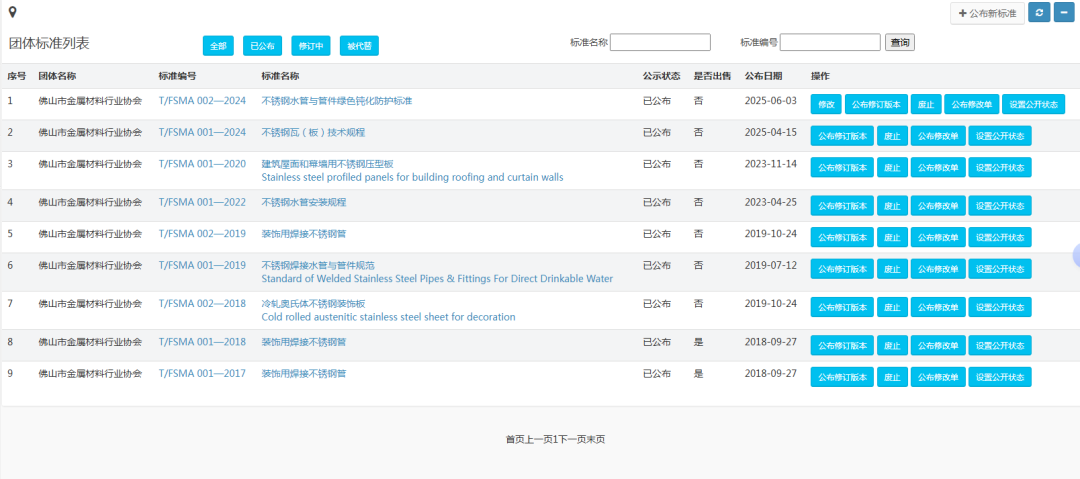
Task: Click 废止 in row 3
Action: [x=892, y=167]
